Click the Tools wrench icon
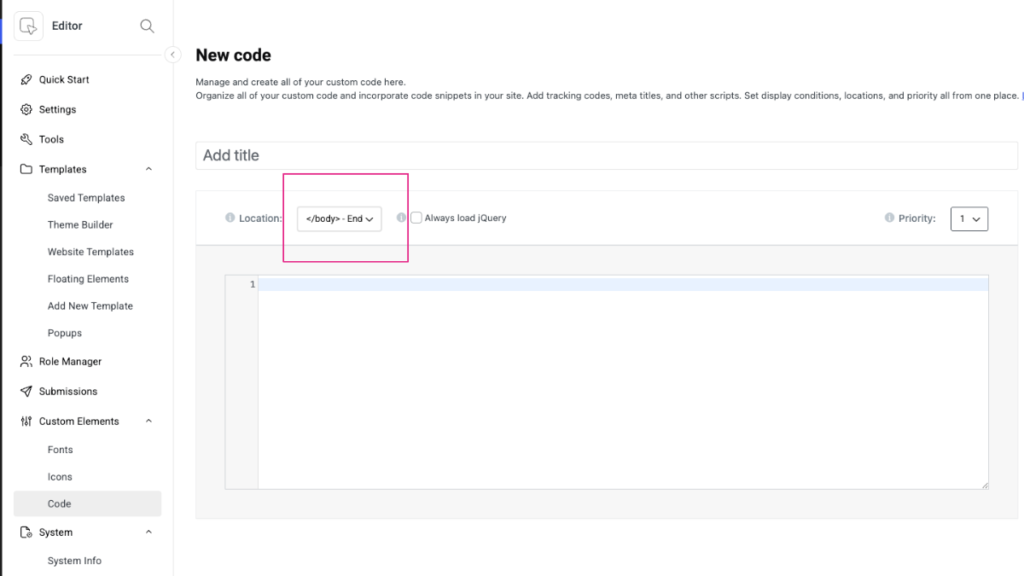Screen dimensions: 1024x576 point(26,139)
